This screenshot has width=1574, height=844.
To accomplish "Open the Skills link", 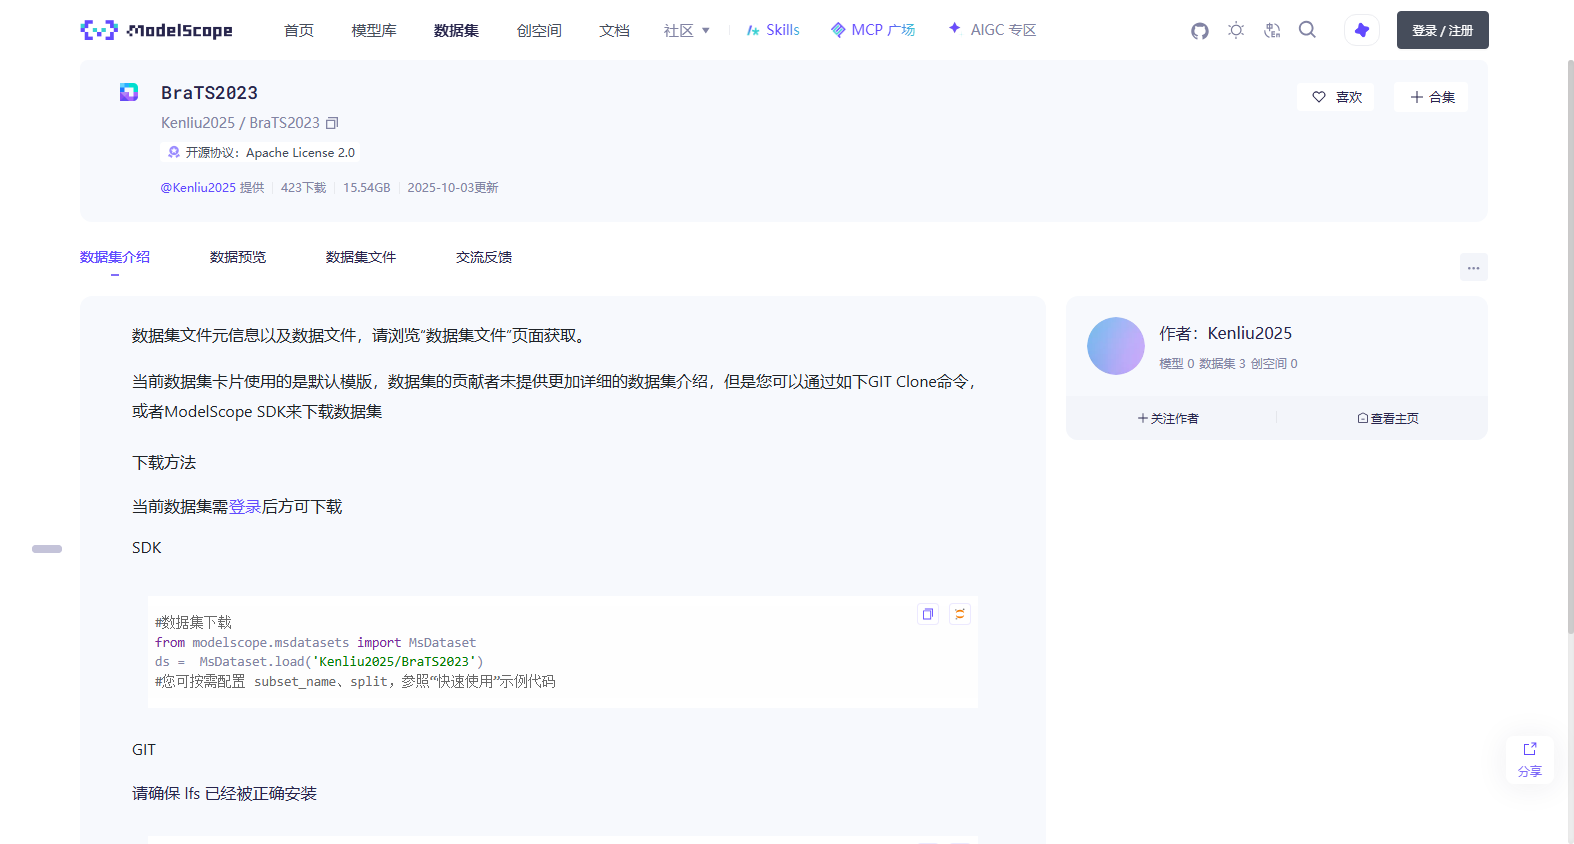I will coord(773,30).
